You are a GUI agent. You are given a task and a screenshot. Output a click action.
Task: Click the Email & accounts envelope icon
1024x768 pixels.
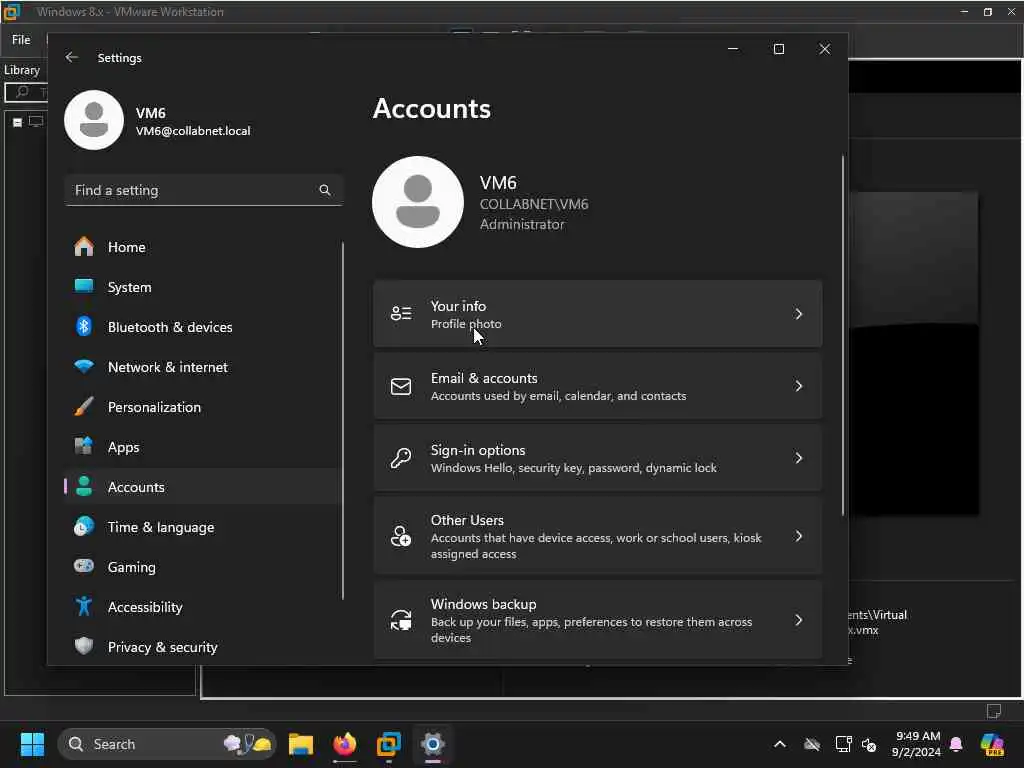(x=401, y=386)
